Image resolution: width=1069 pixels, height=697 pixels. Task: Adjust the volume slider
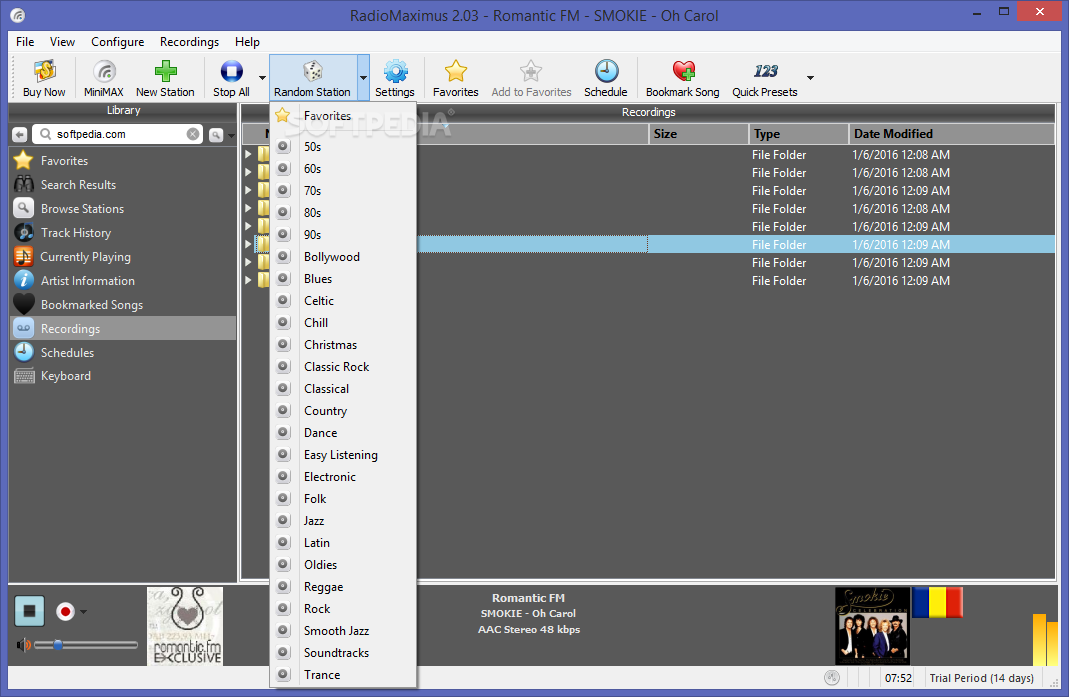pyautogui.click(x=86, y=644)
